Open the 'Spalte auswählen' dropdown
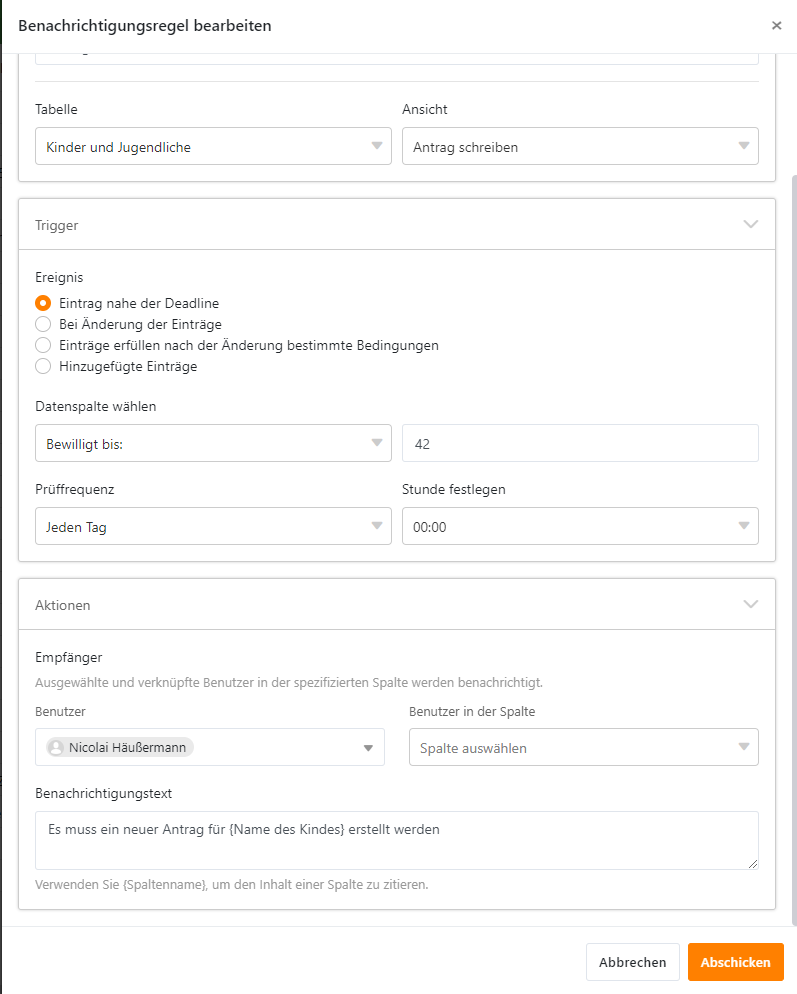 click(x=583, y=747)
